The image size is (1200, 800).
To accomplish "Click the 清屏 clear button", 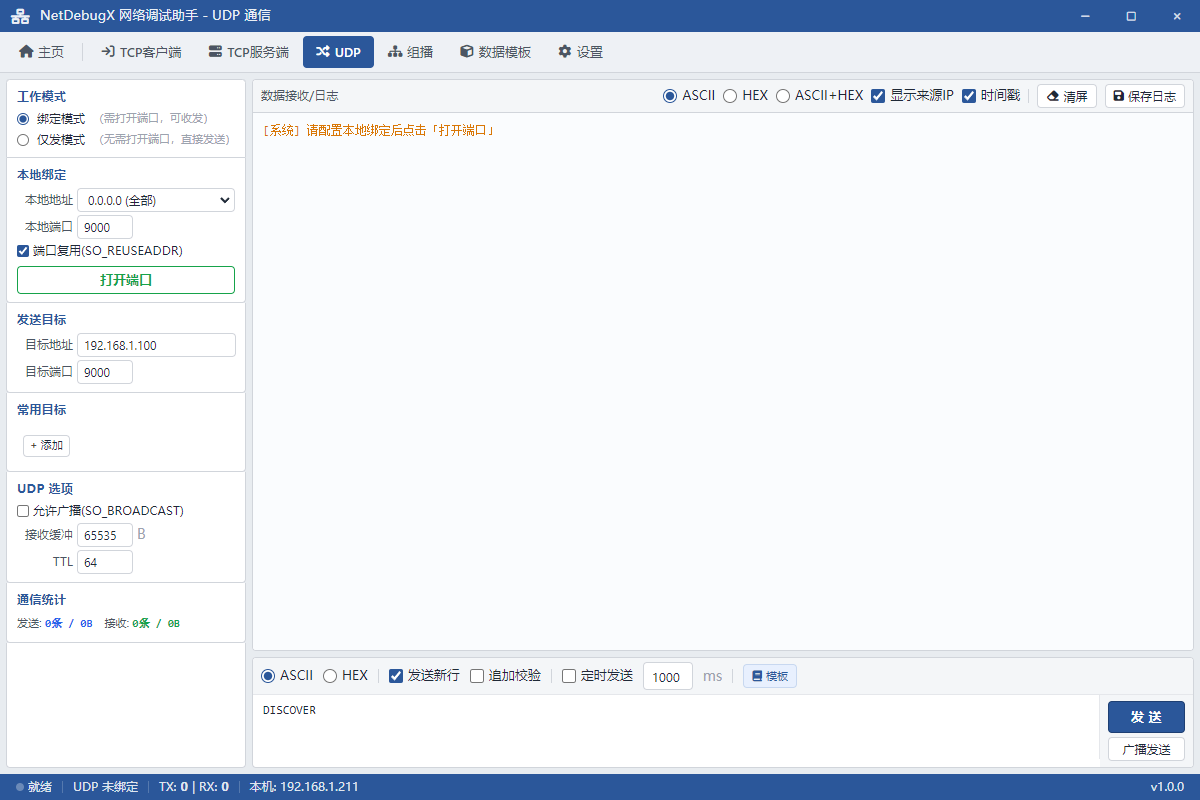I will [x=1067, y=96].
